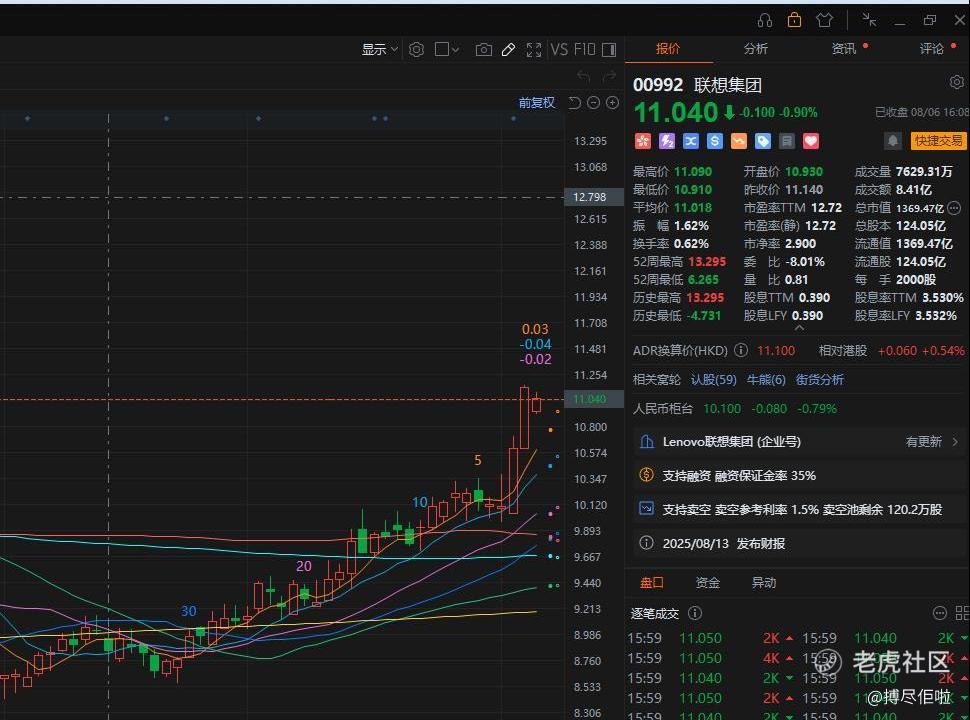Switch to the 资金 tab
The image size is (970, 720).
(x=708, y=583)
